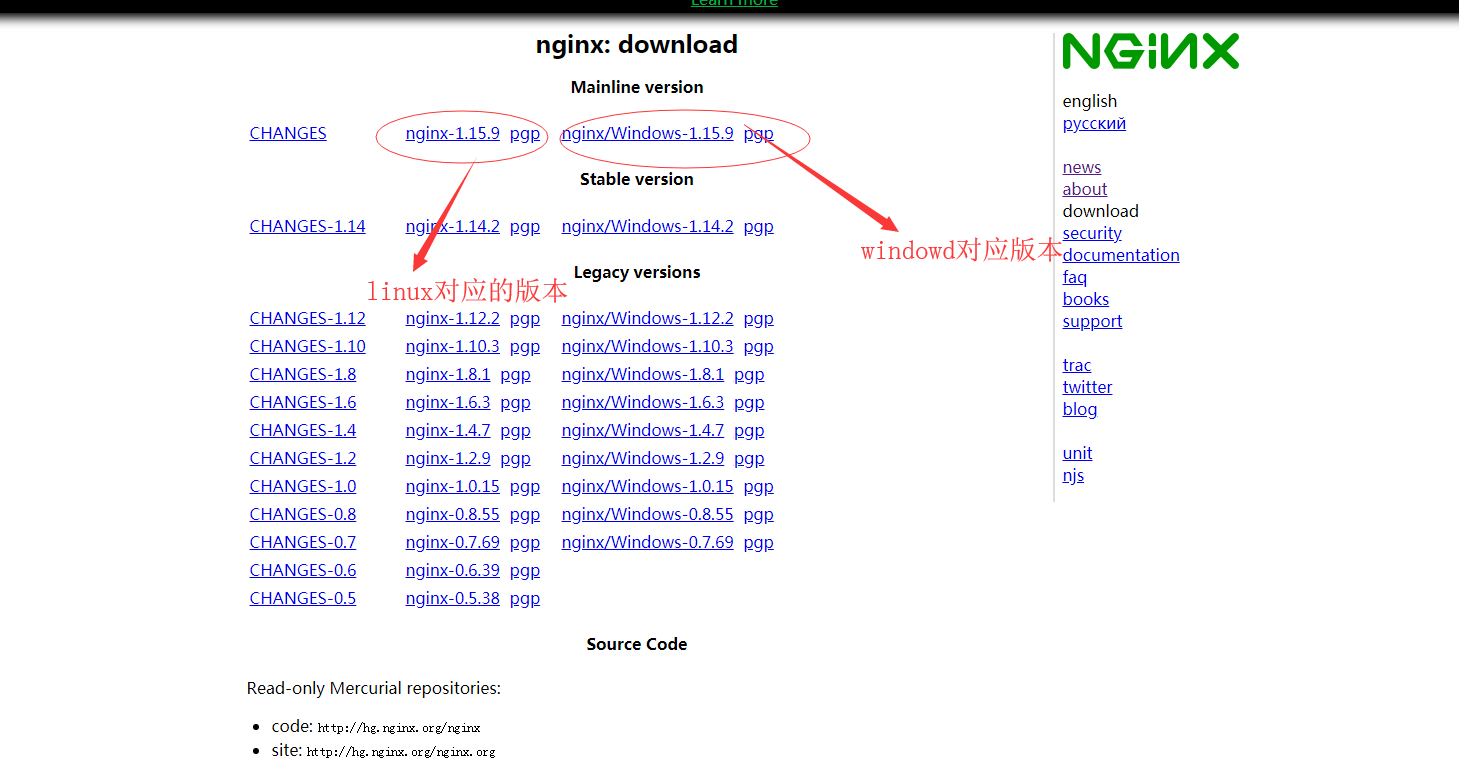Open CHANGES-1.14 stable changelog
The image size is (1459, 759).
pyautogui.click(x=307, y=226)
